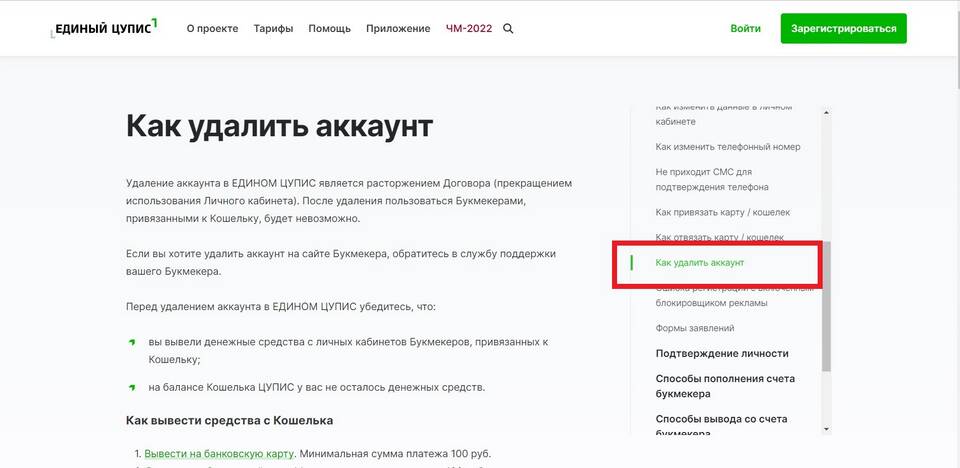Click Вывести на банковскую карту link
Viewport: 960px width, 468px height.
tap(220, 454)
